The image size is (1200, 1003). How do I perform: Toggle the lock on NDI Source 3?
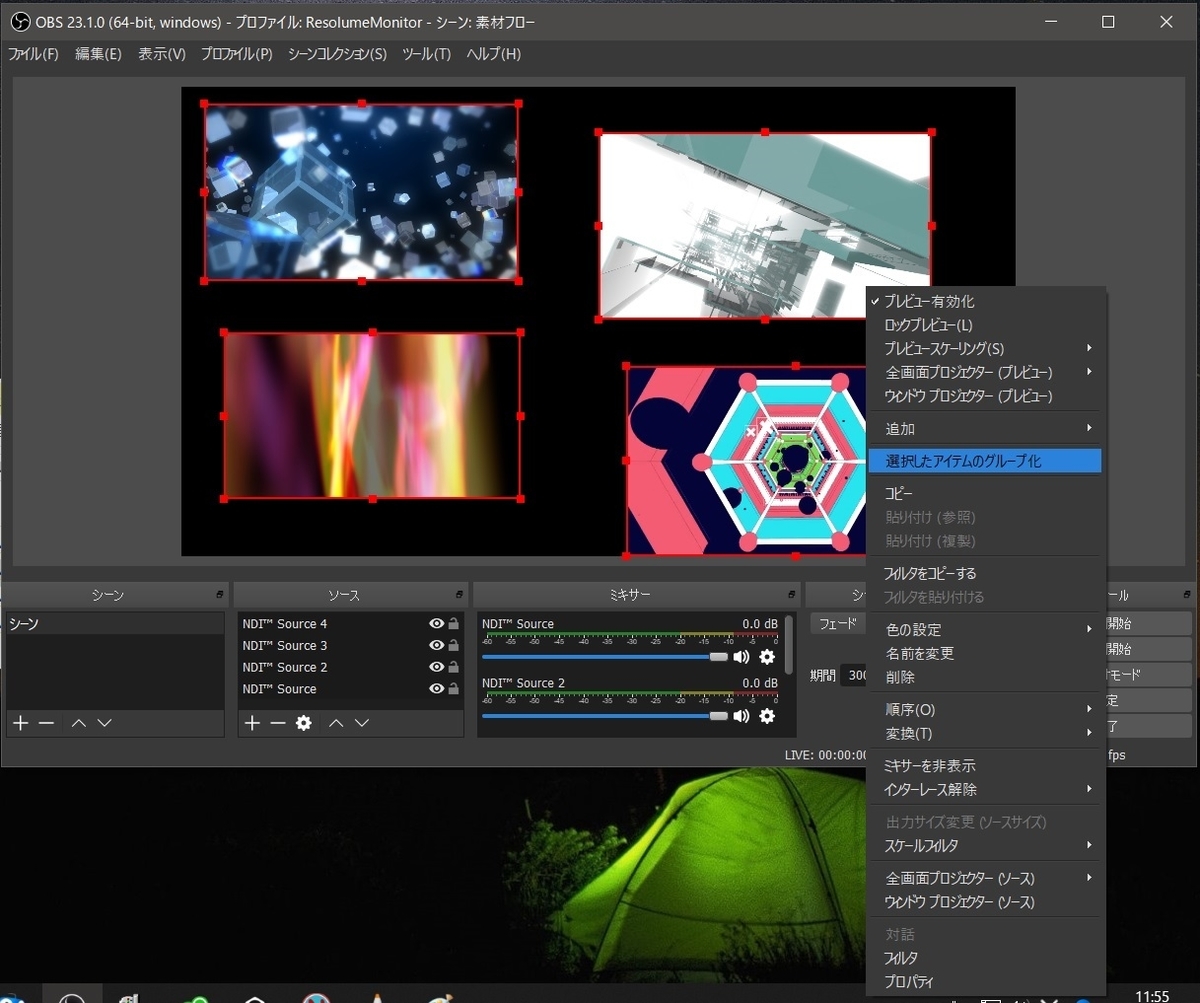pyautogui.click(x=453, y=646)
